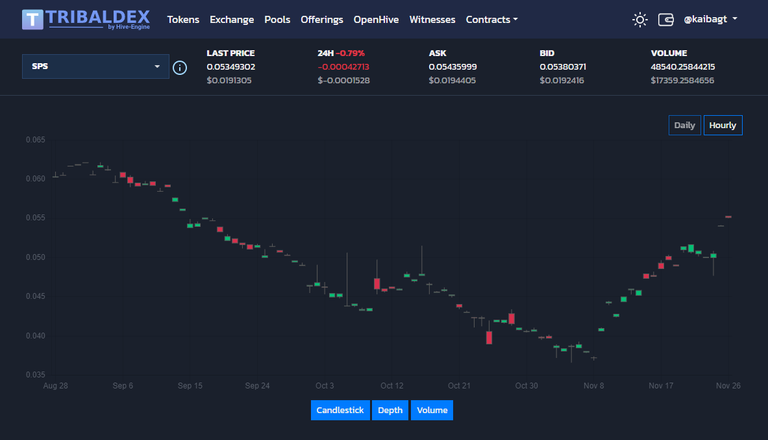Go to the Exchange page
Image resolution: width=768 pixels, height=440 pixels.
click(x=232, y=20)
